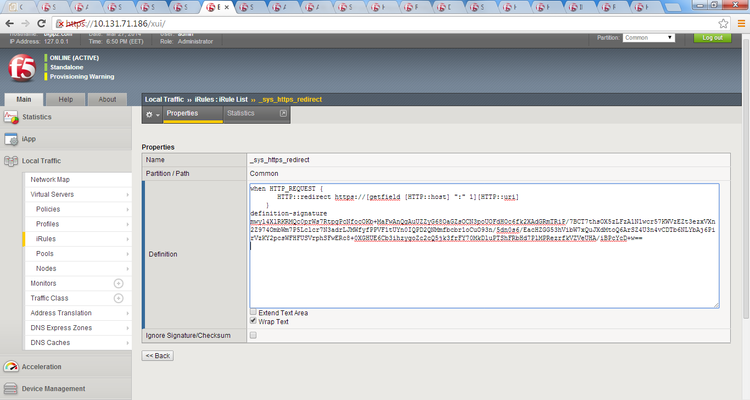Expand the Virtual Servers submenu

click(127, 194)
